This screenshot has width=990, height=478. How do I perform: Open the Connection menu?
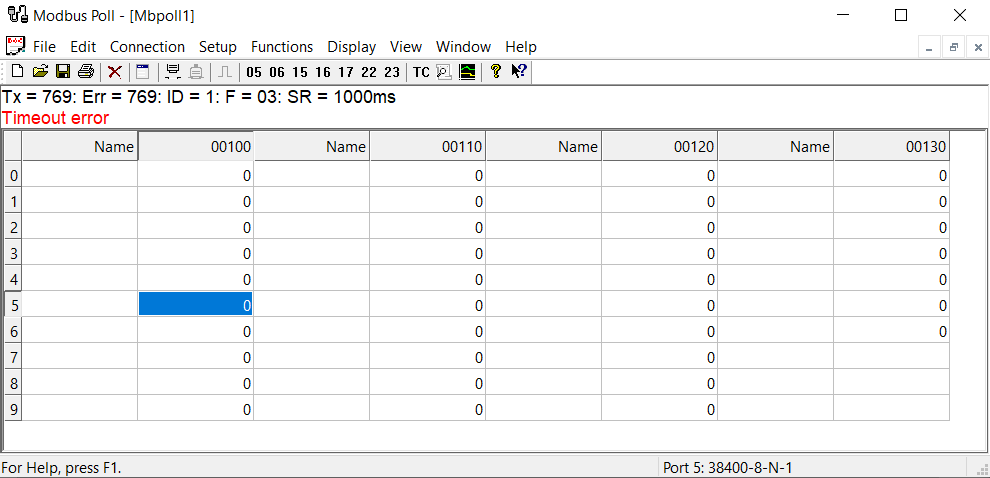click(147, 47)
